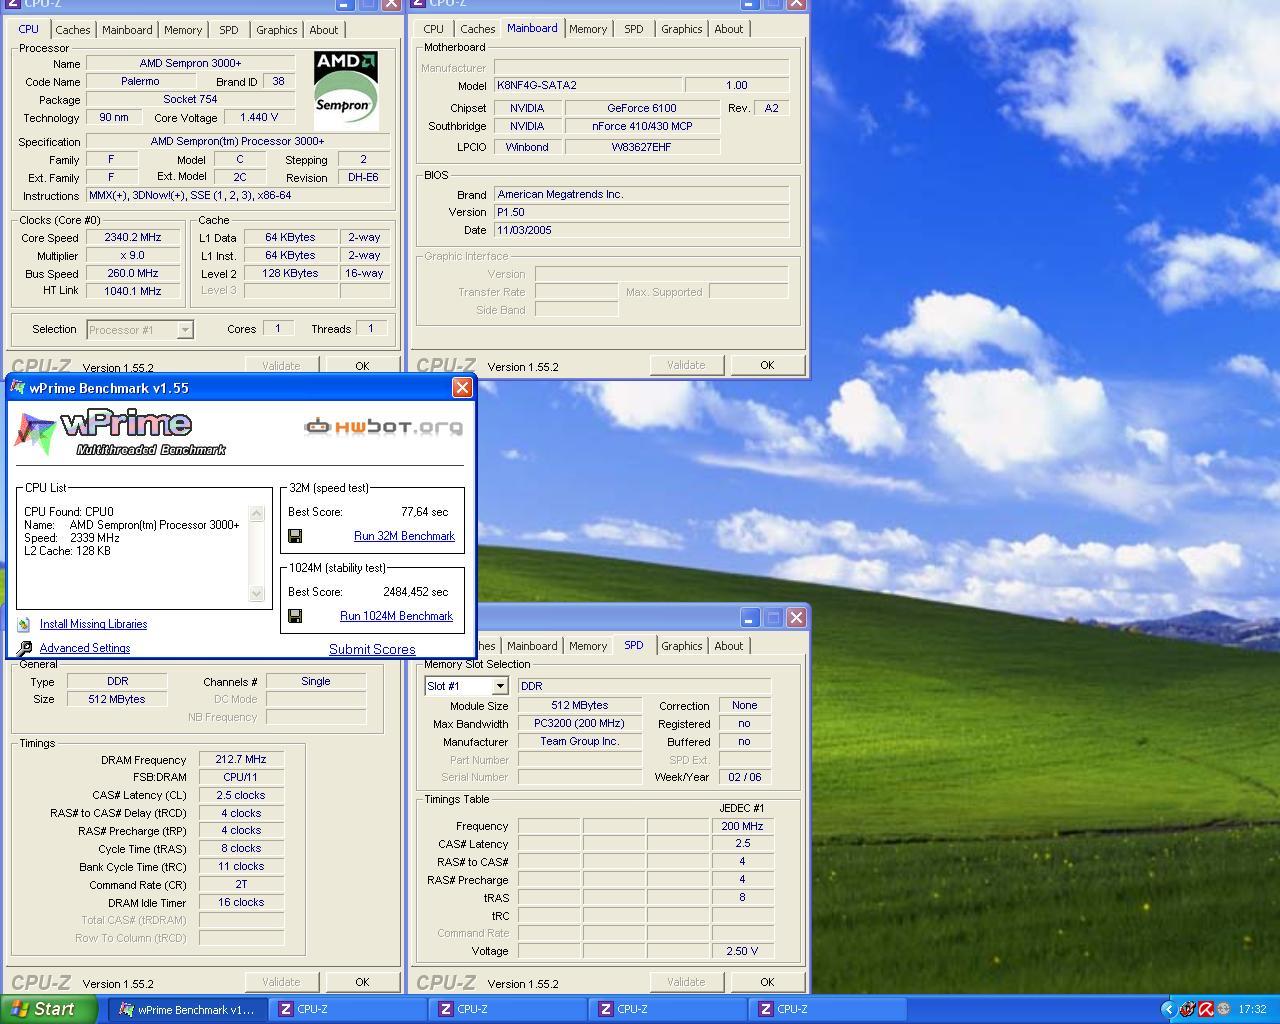Viewport: 1280px width, 1024px height.
Task: Run the 1024M Benchmark
Action: click(396, 616)
